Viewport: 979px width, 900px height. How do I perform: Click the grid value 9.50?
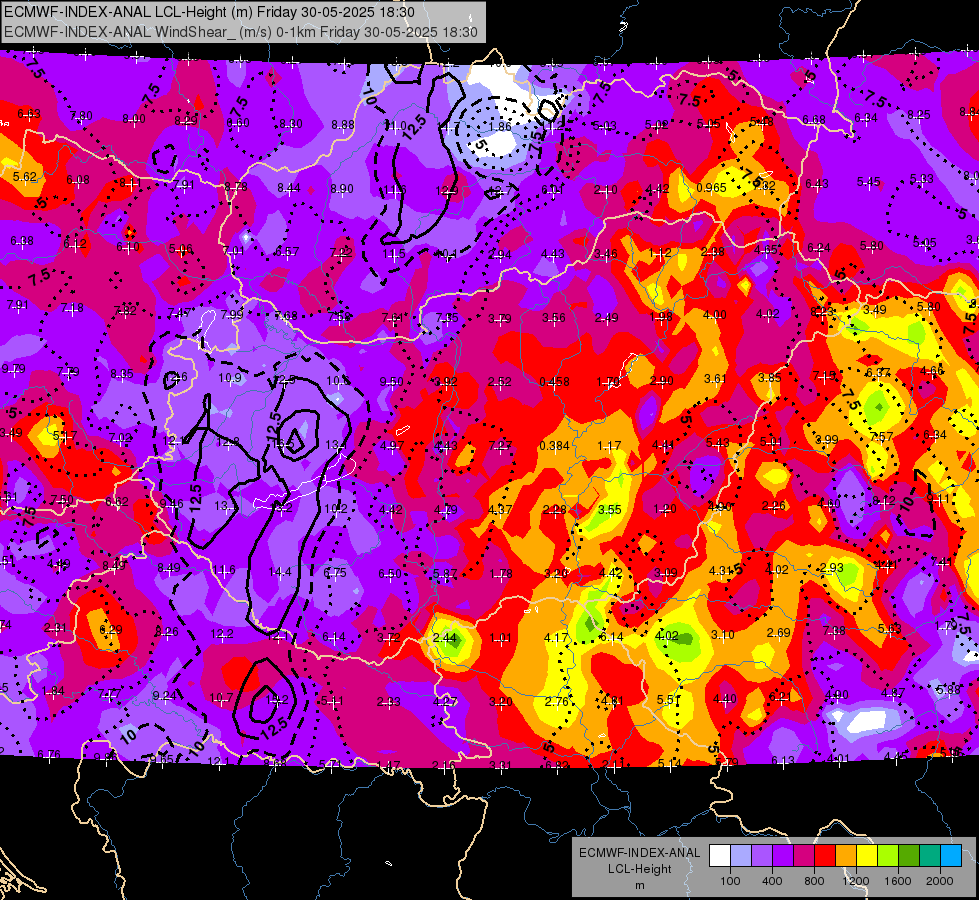pyautogui.click(x=391, y=381)
